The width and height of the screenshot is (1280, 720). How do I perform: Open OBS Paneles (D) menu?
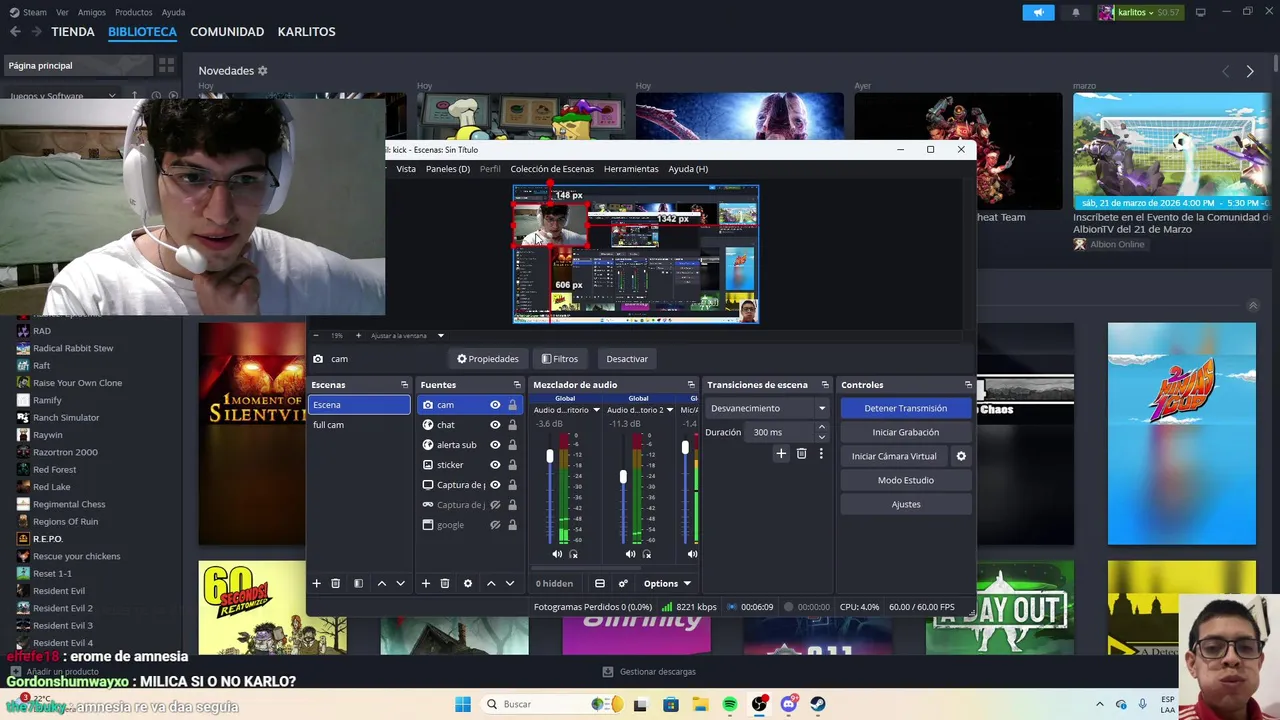coord(448,169)
